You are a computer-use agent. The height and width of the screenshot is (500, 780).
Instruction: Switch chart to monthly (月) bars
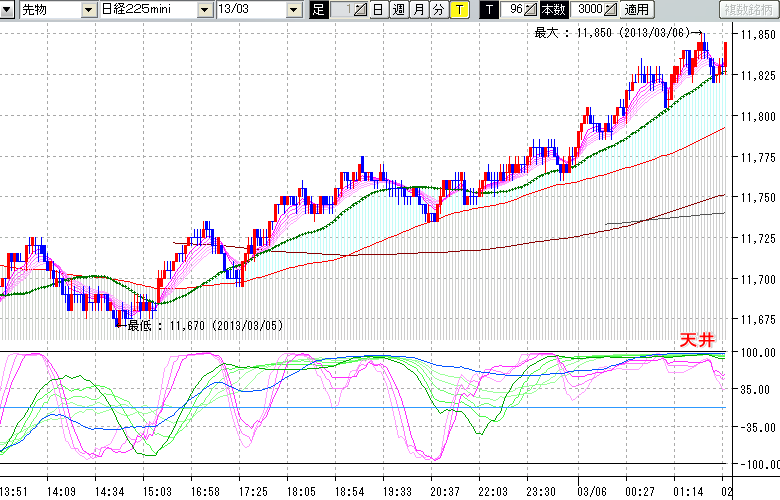click(x=418, y=9)
